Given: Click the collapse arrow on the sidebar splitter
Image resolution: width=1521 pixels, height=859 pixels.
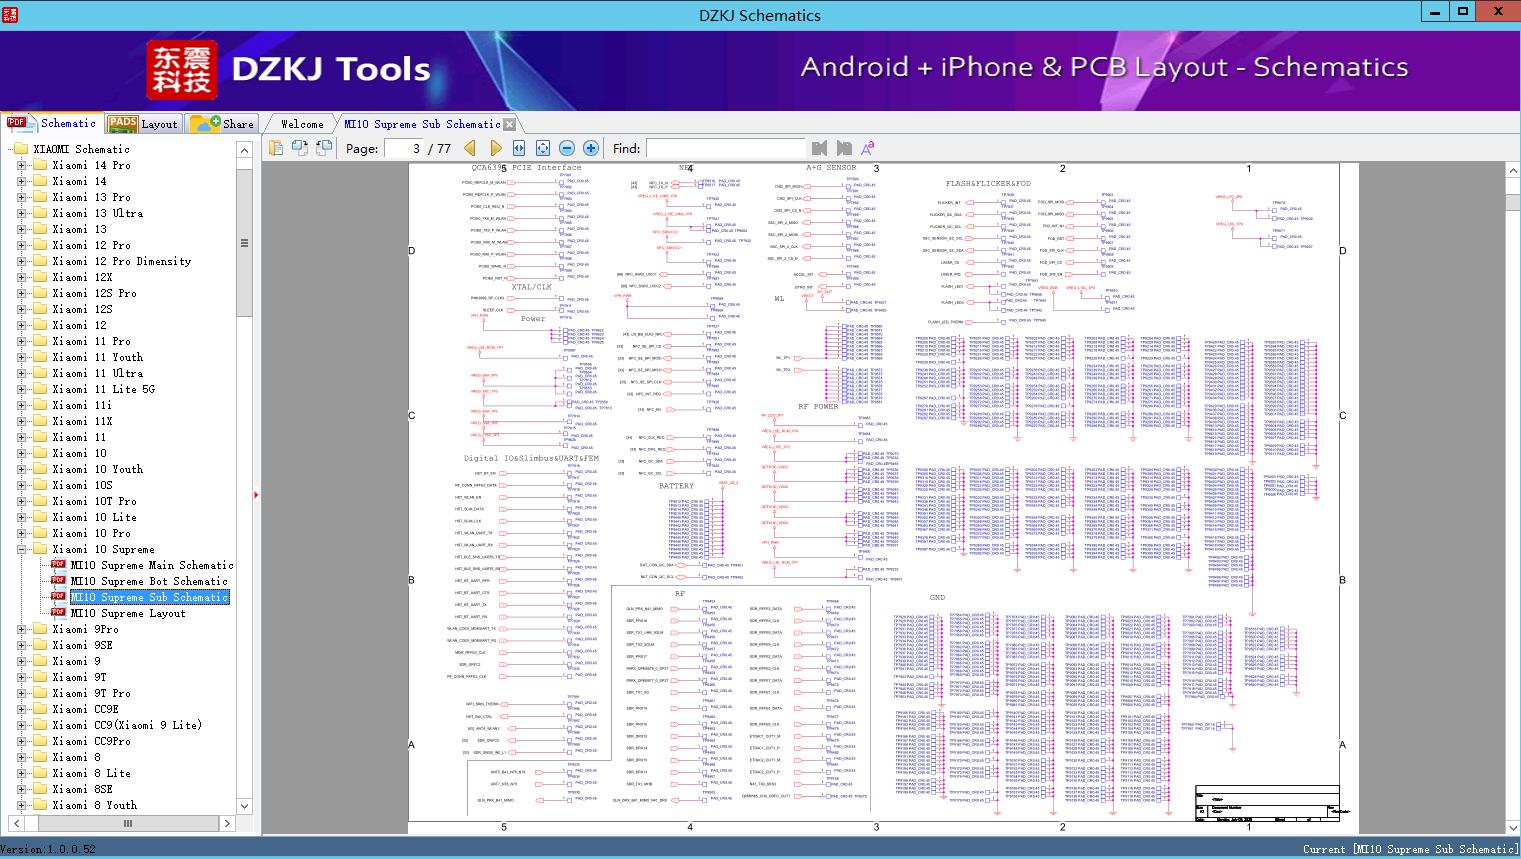Looking at the screenshot, I should (x=256, y=494).
